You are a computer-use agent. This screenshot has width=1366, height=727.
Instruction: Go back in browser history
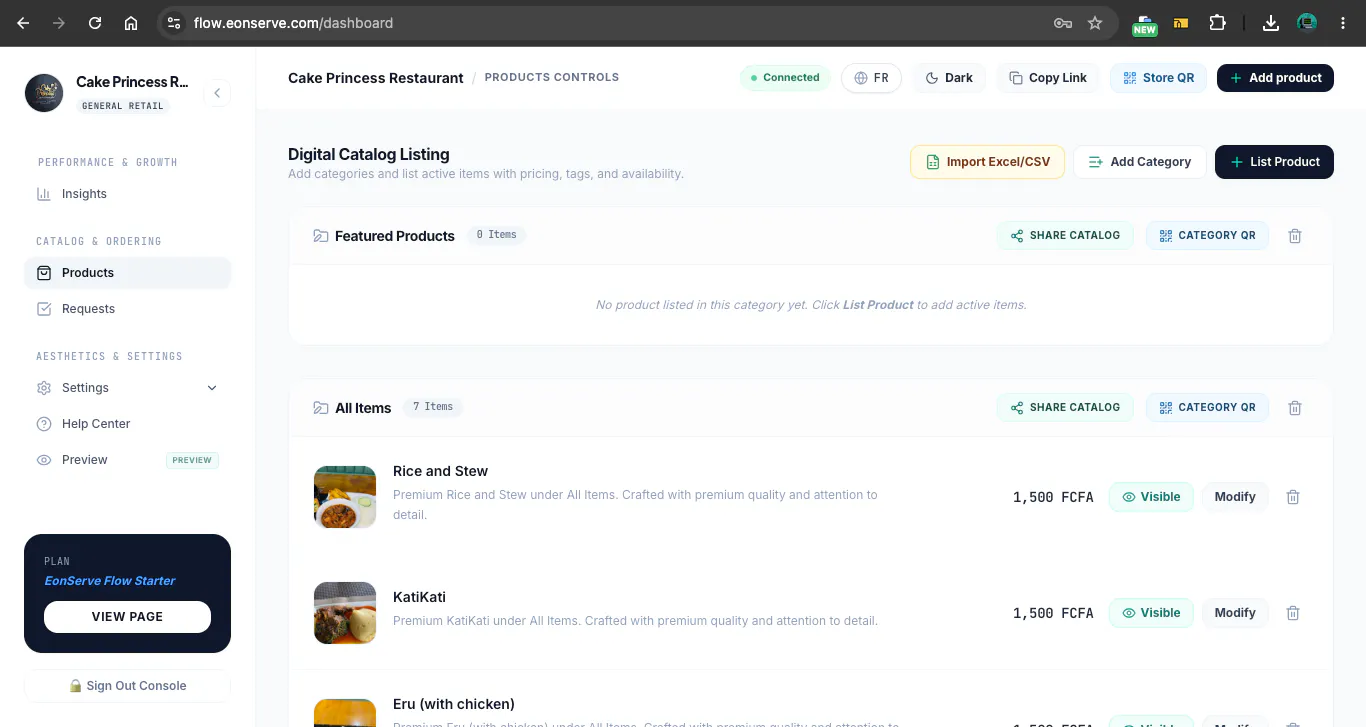coord(23,22)
